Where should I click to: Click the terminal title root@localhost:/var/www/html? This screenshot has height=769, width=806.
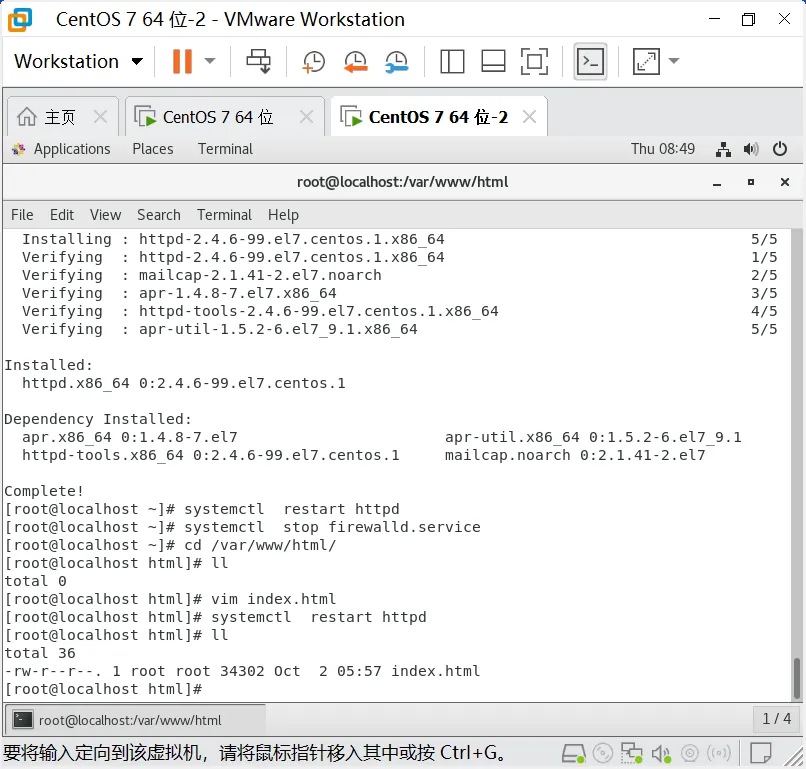coord(402,182)
